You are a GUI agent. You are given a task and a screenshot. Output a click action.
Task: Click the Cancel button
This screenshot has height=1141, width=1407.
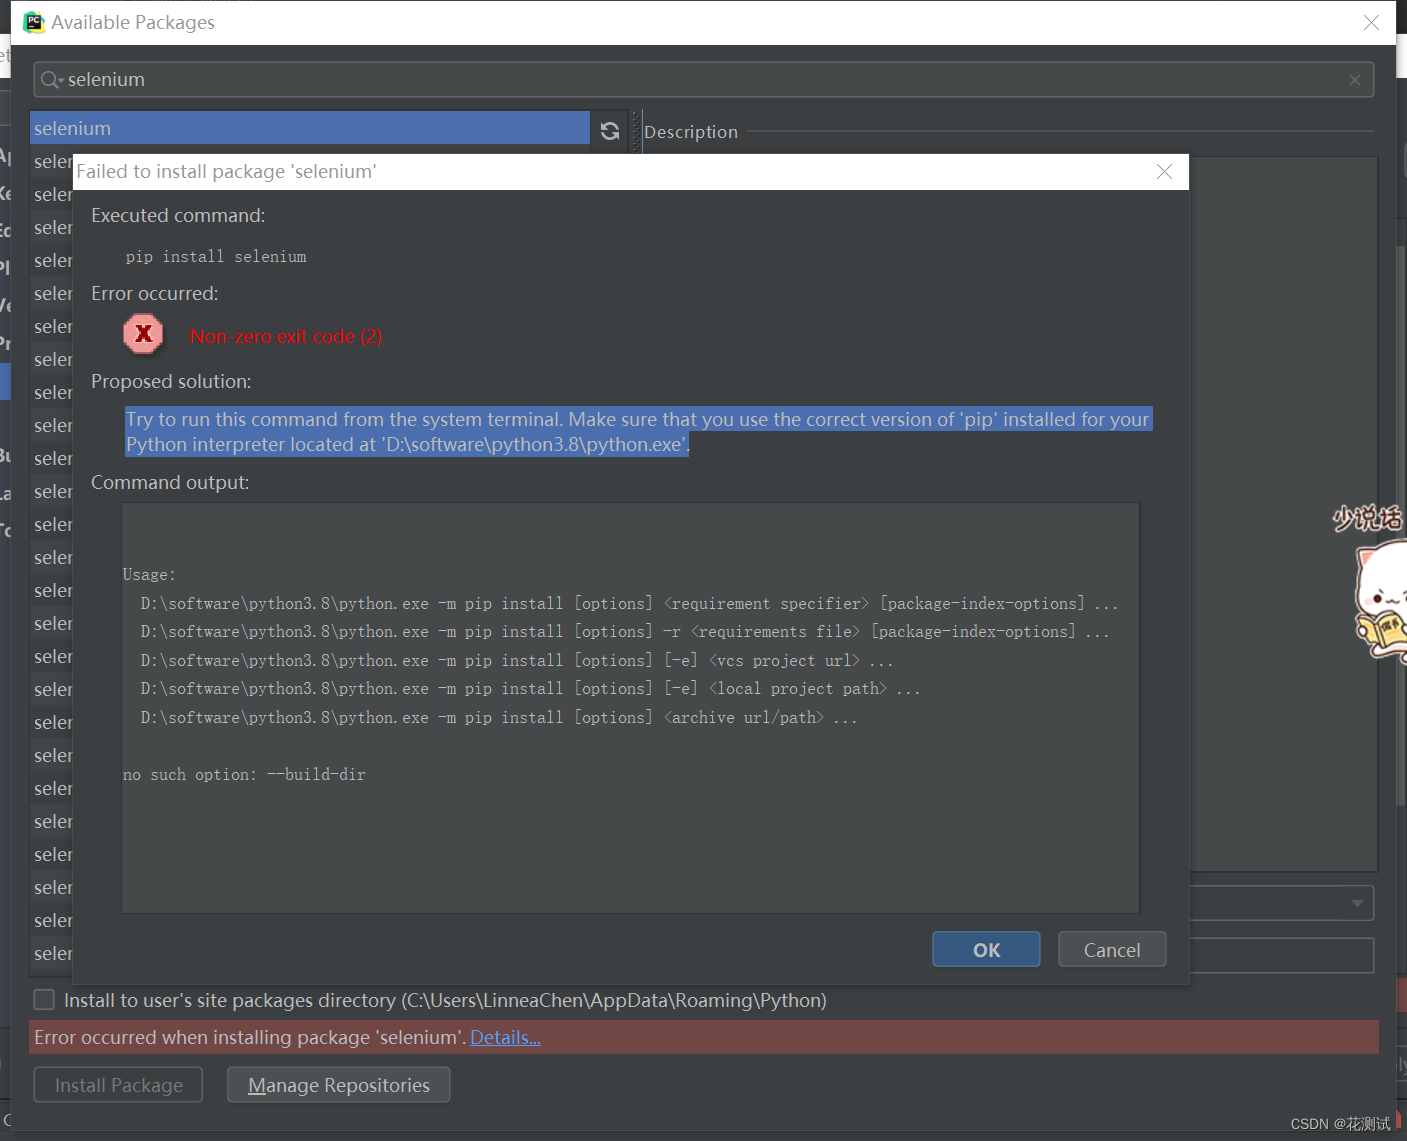pyautogui.click(x=1112, y=950)
